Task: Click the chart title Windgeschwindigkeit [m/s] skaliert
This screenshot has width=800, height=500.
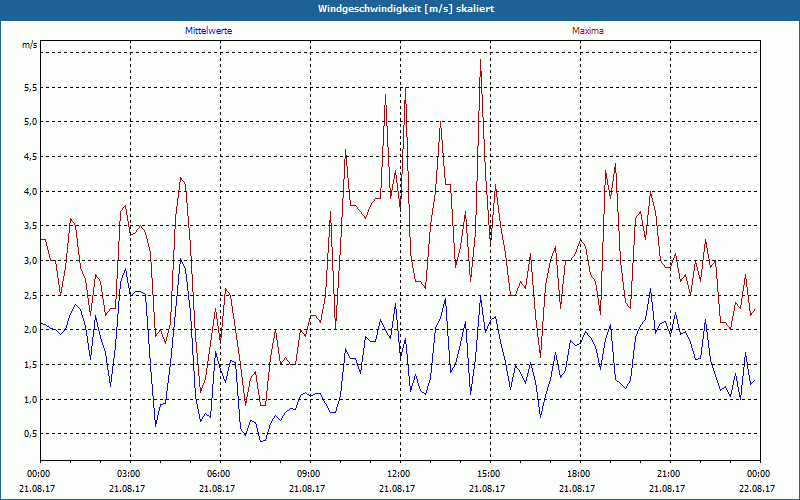Action: 406,9
